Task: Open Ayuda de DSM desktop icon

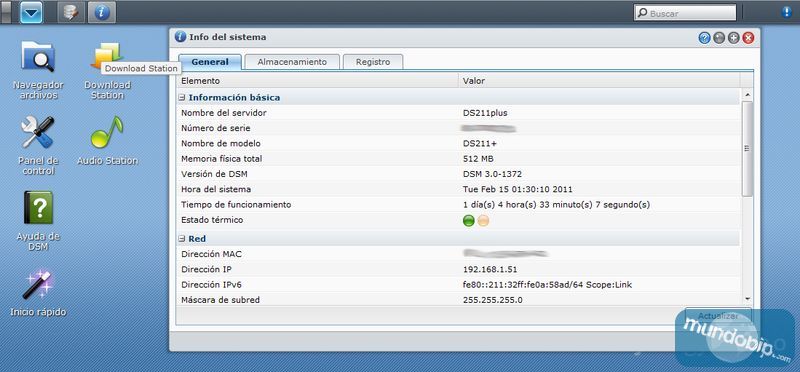Action: click(x=38, y=221)
